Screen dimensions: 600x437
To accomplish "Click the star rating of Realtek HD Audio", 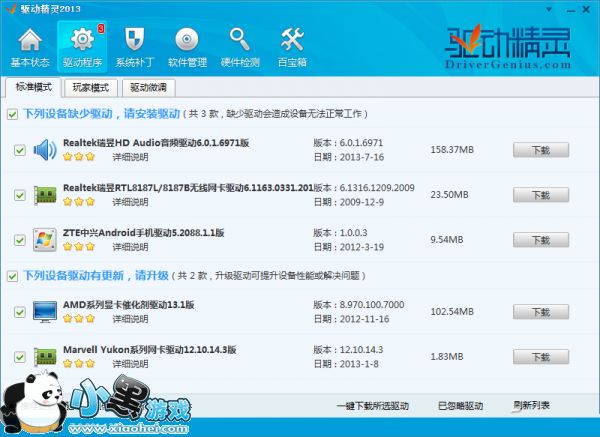I will 79,157.
